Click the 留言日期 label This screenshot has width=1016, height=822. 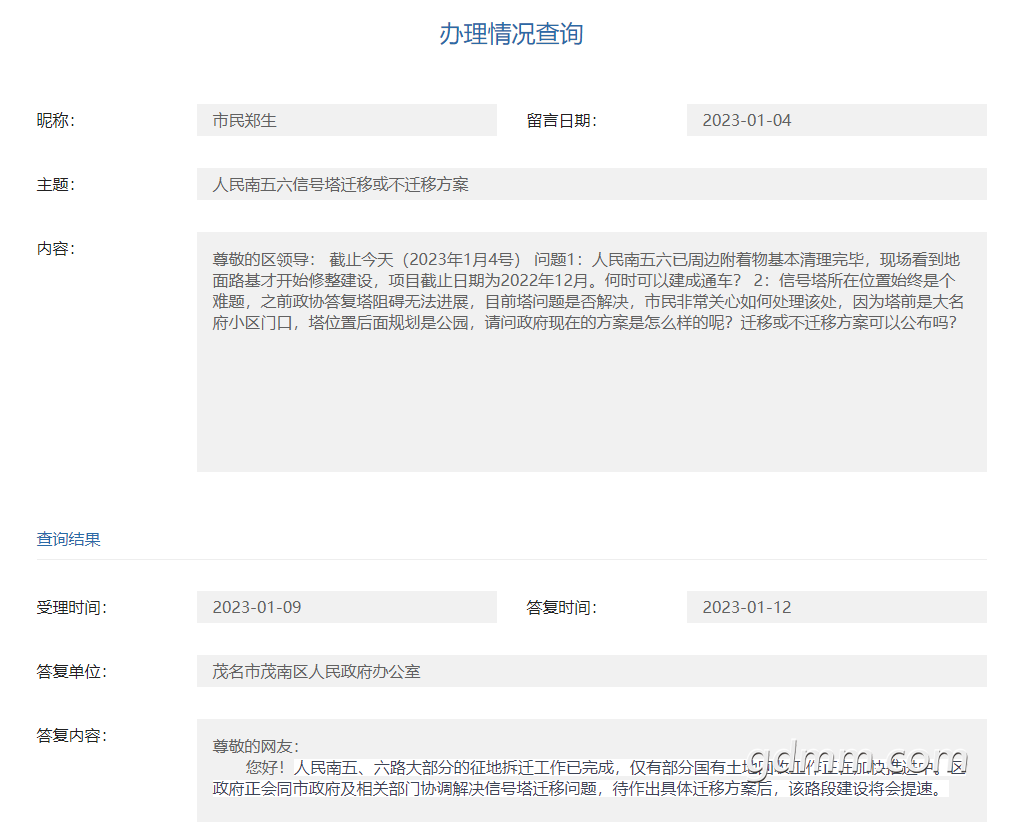561,121
